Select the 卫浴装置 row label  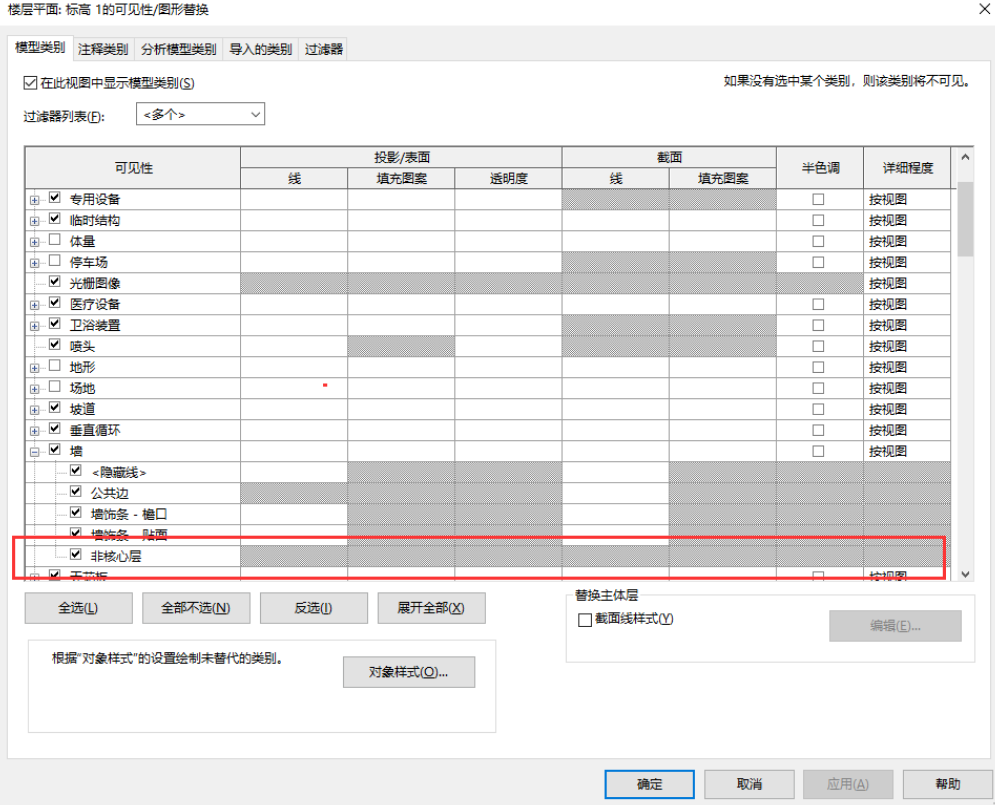(x=95, y=325)
